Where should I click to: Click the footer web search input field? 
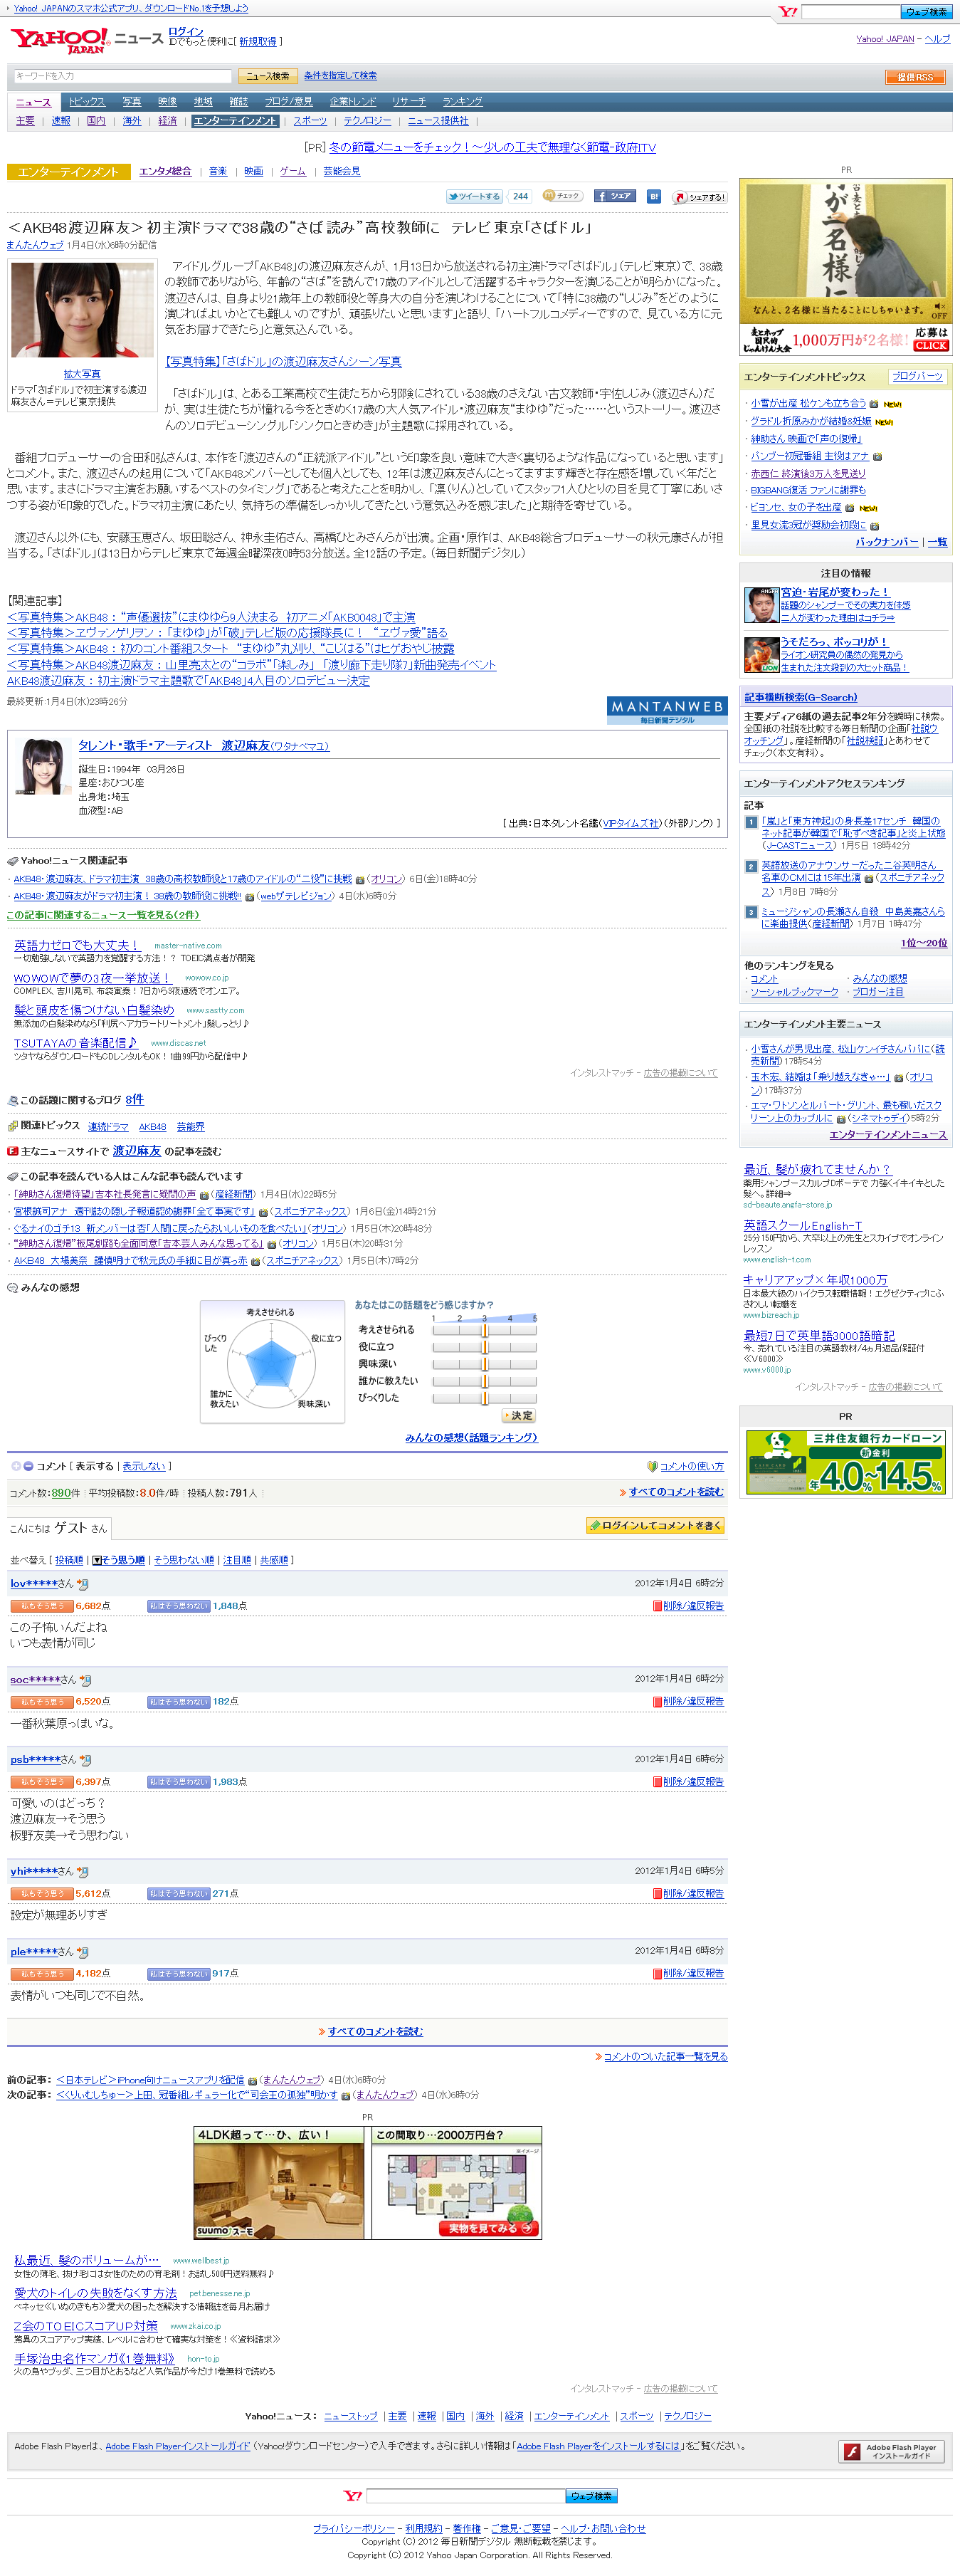click(x=465, y=2495)
